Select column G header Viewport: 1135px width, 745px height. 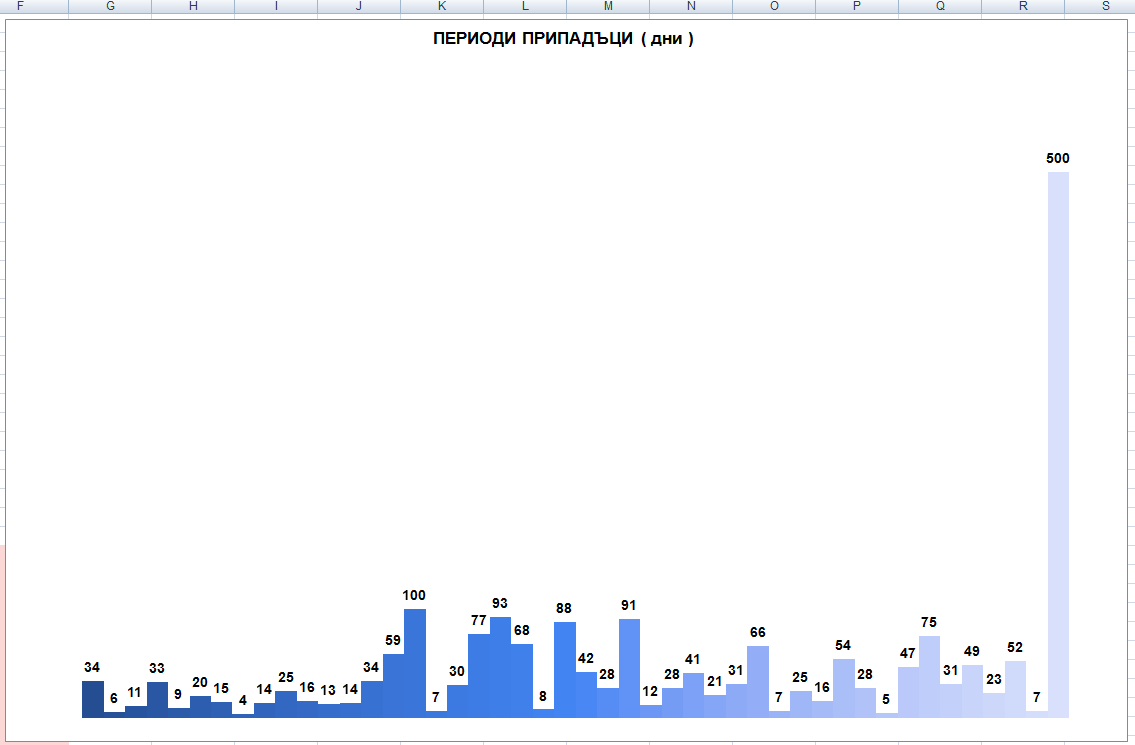pyautogui.click(x=110, y=6)
